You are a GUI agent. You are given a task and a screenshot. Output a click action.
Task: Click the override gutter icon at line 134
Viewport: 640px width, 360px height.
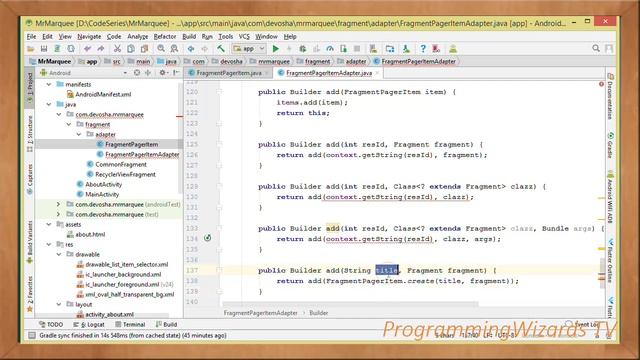[x=207, y=238]
